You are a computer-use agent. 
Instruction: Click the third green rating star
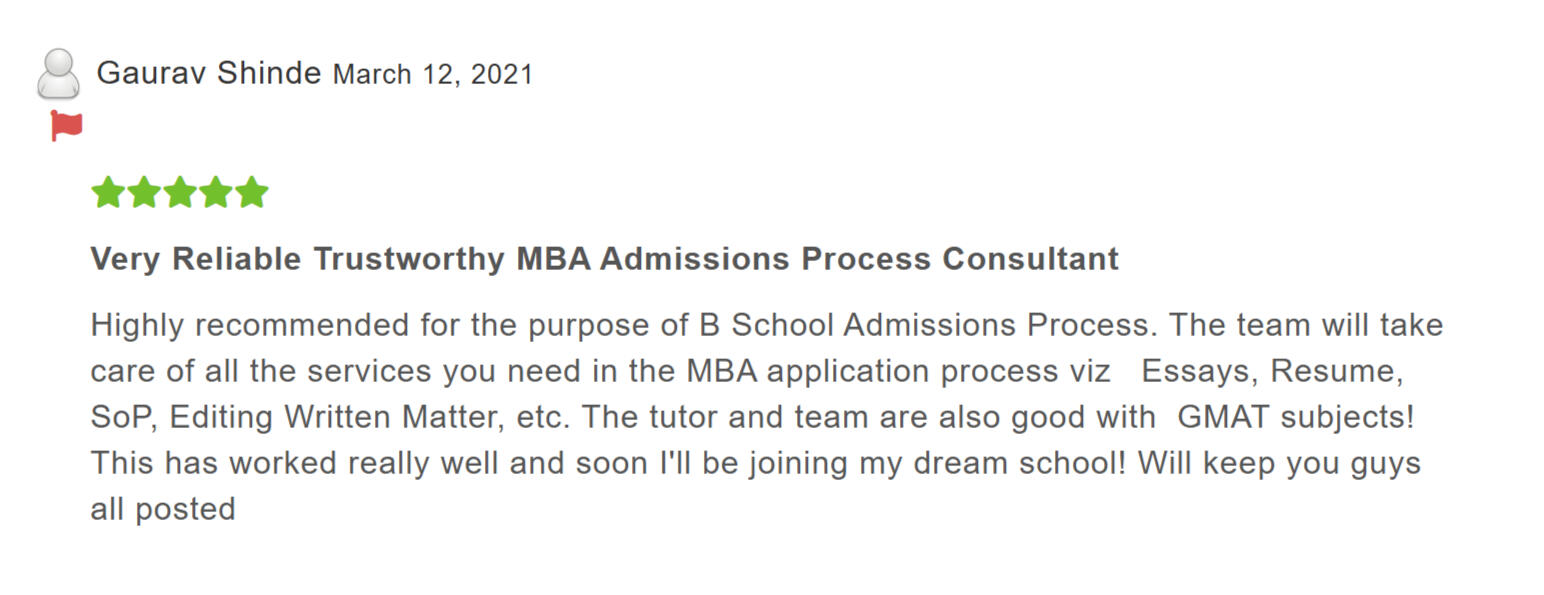[180, 192]
